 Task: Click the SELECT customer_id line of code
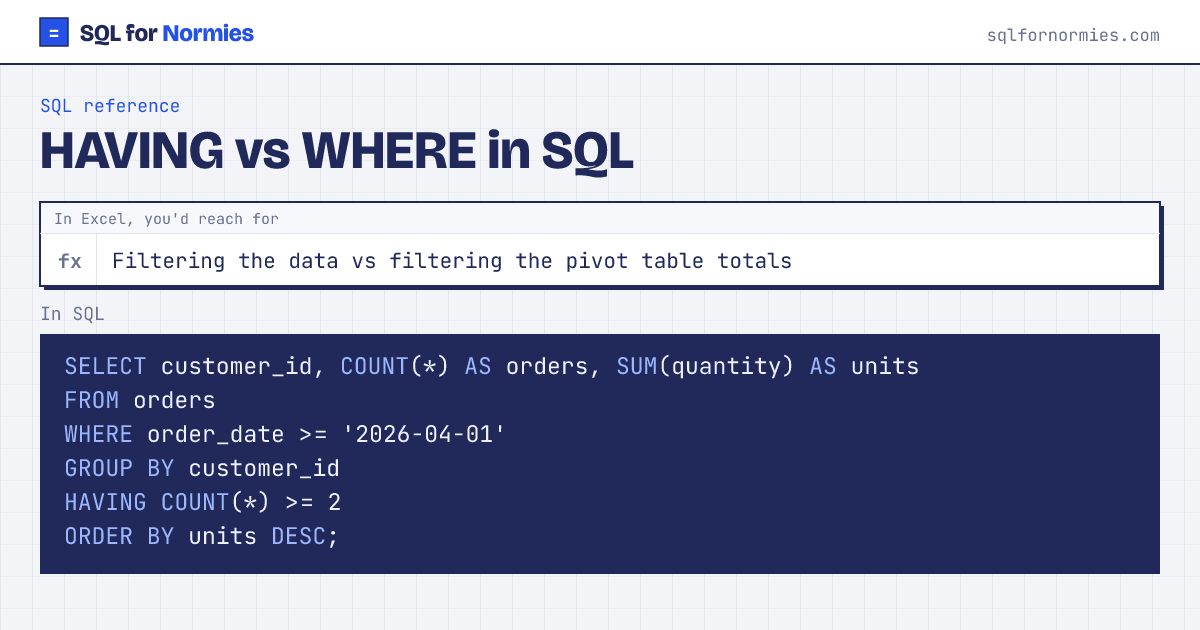pyautogui.click(x=492, y=366)
